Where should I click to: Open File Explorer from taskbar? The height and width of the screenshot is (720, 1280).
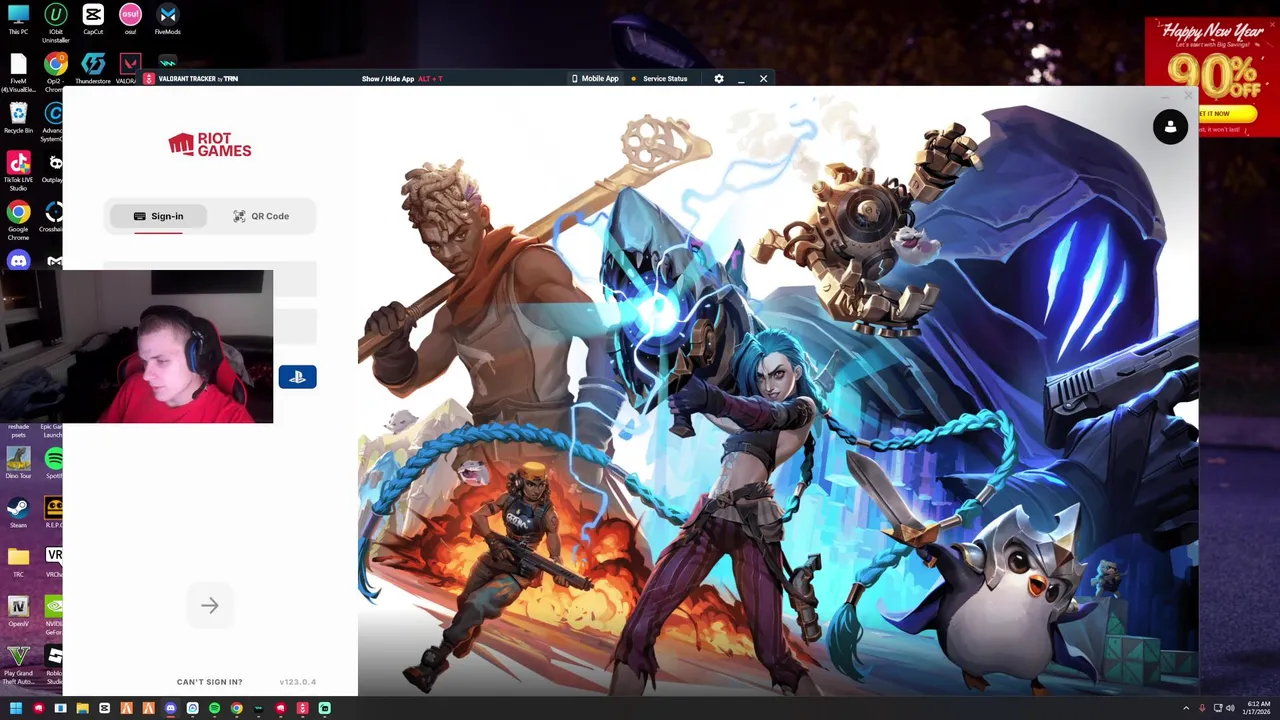click(82, 708)
